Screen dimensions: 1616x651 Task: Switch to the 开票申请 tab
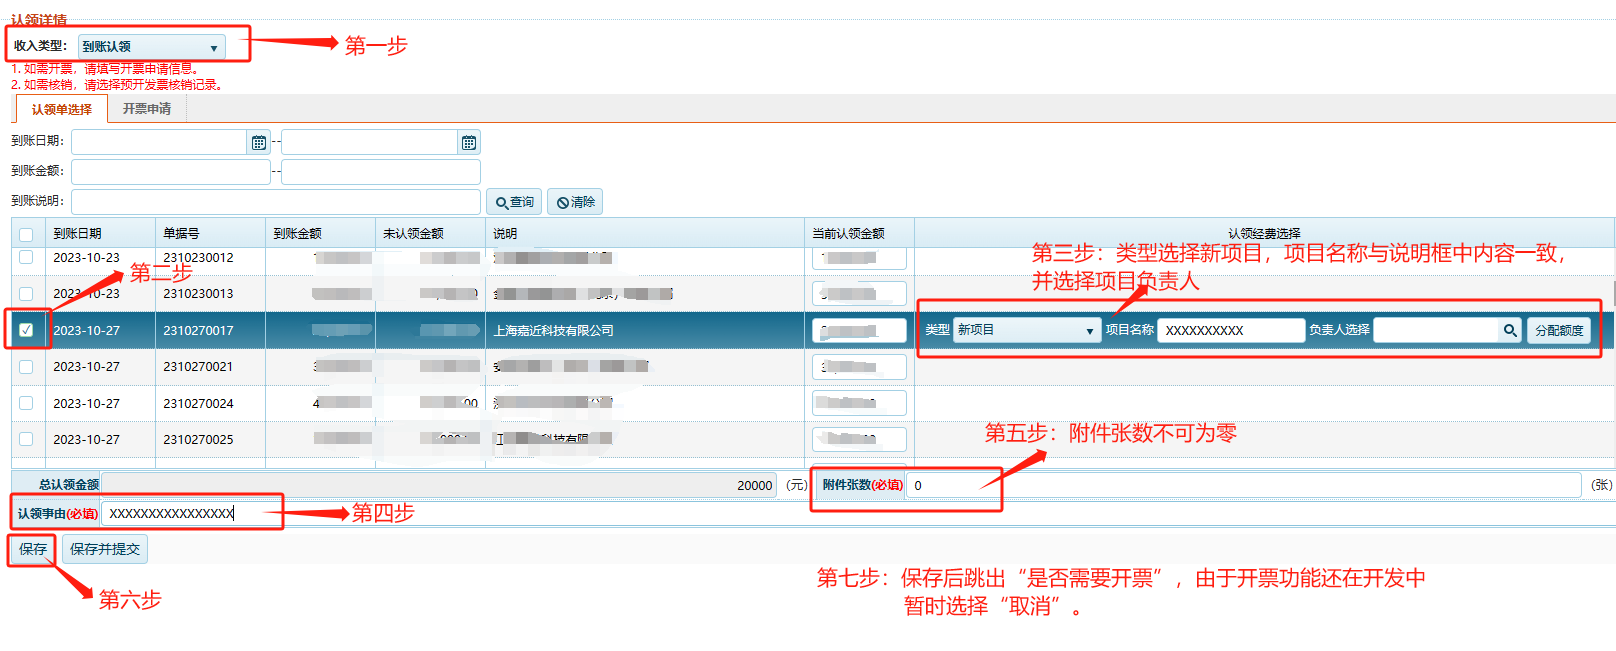(x=147, y=109)
